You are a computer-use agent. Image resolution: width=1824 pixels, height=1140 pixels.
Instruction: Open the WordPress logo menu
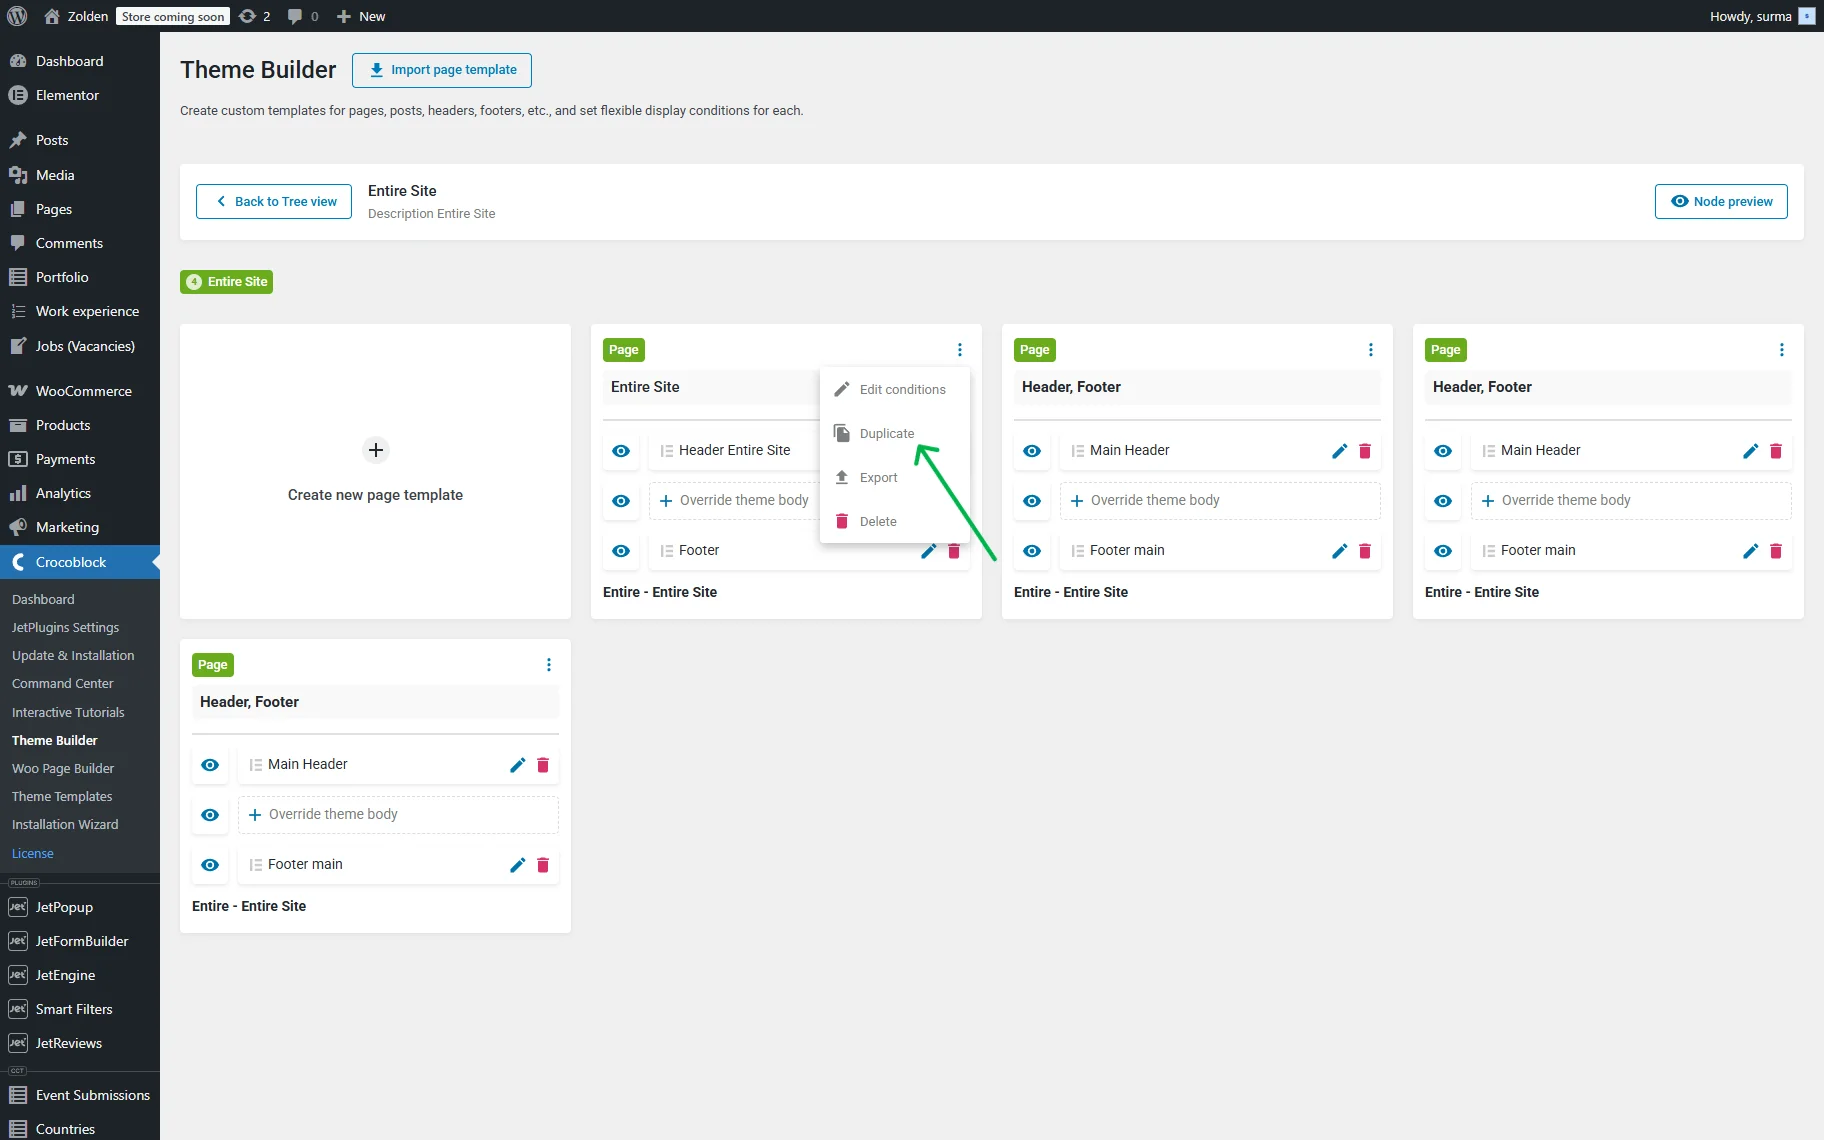click(17, 16)
